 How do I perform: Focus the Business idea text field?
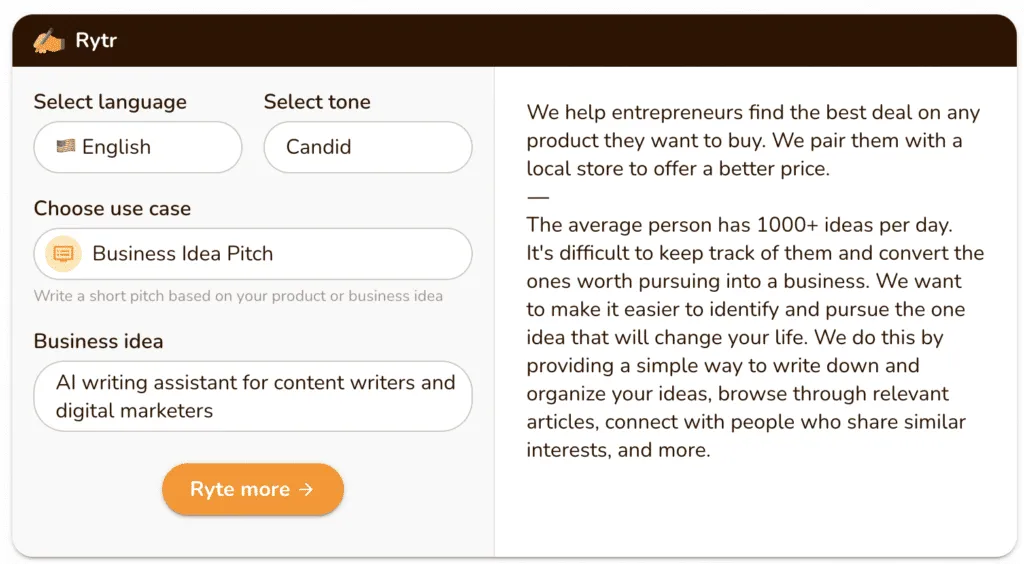[252, 396]
